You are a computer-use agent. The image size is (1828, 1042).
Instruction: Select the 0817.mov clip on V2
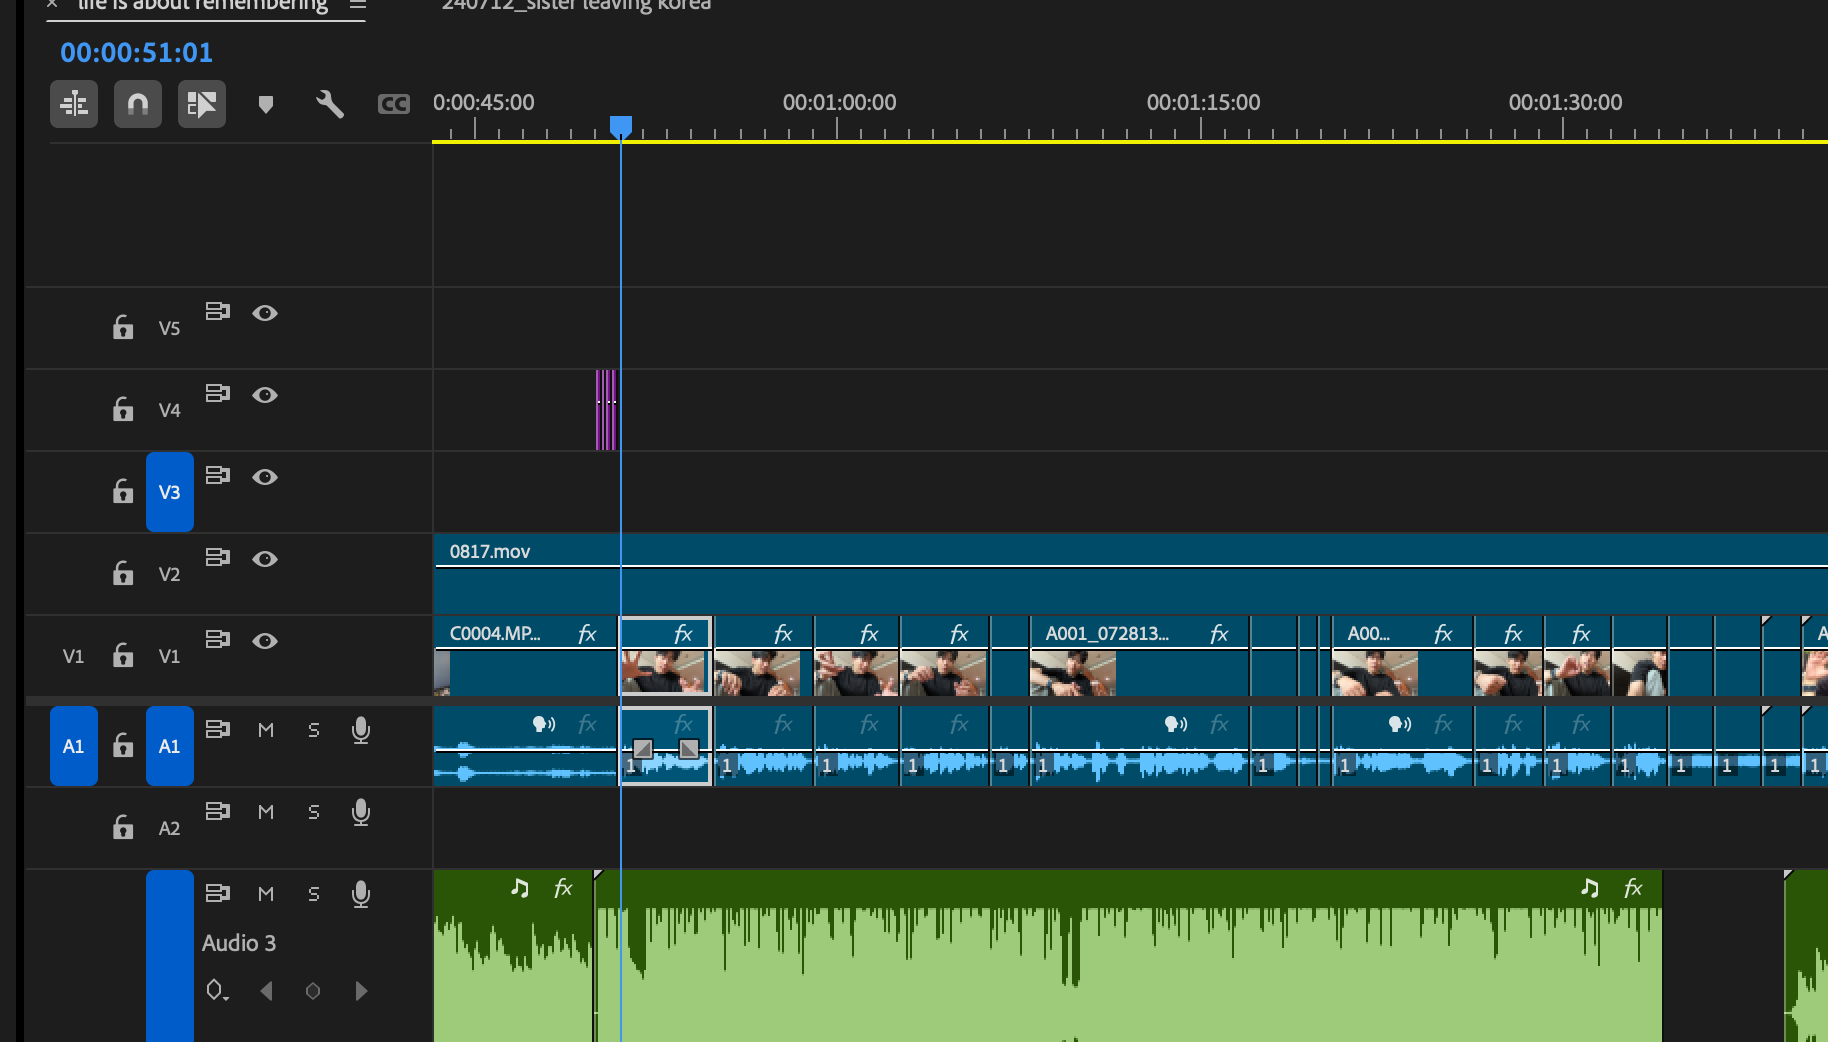[1130, 573]
